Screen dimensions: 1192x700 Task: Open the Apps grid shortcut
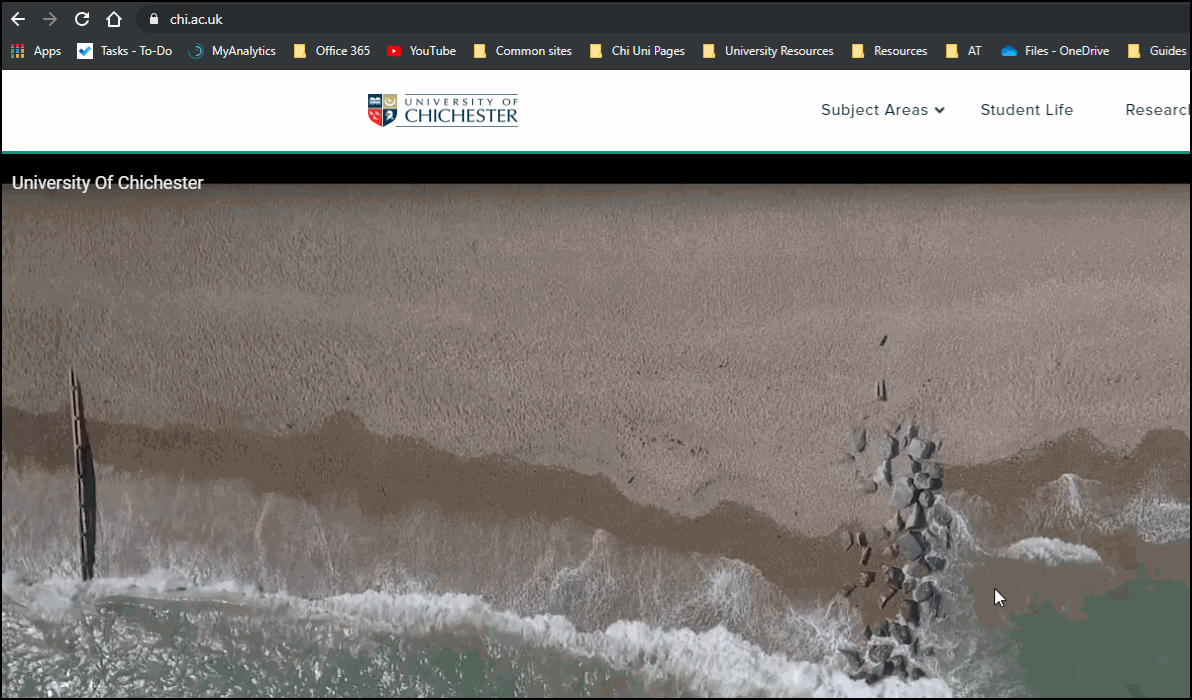click(x=36, y=51)
